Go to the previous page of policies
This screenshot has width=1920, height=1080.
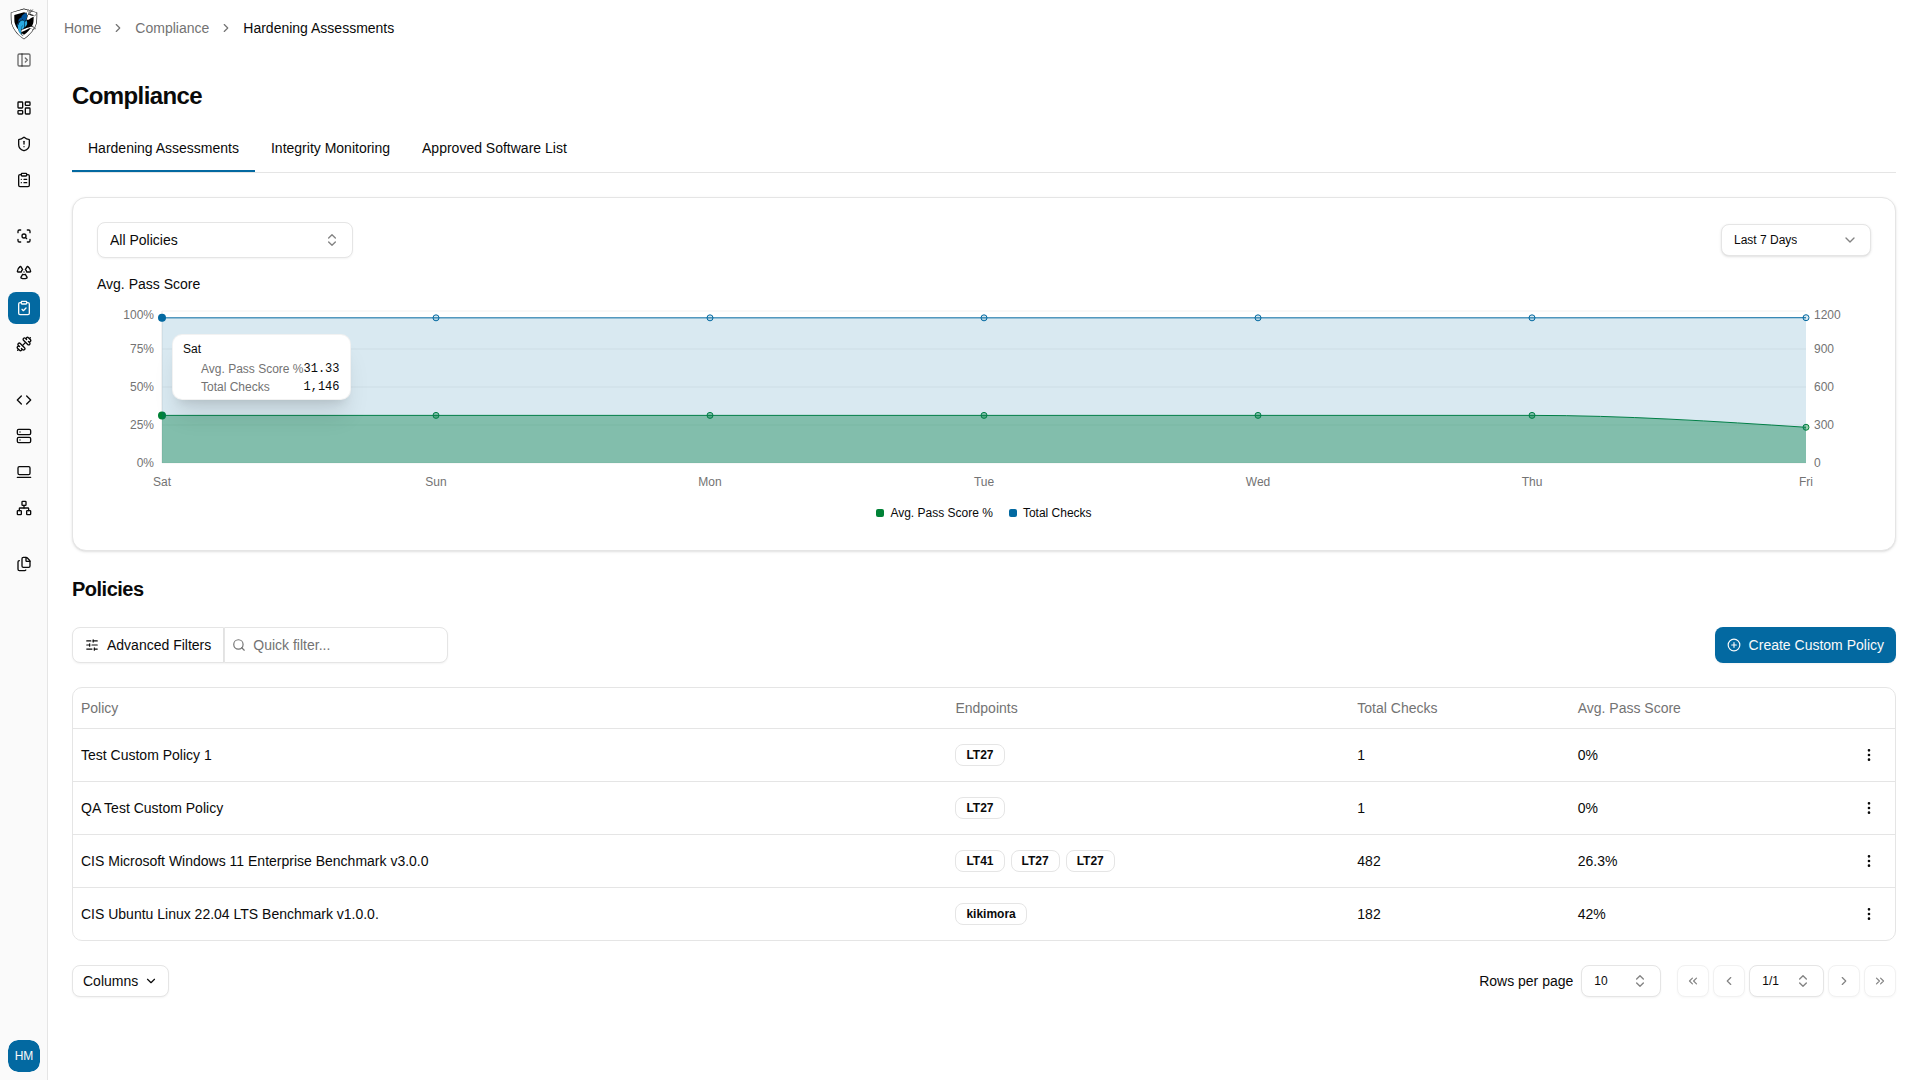1729,981
